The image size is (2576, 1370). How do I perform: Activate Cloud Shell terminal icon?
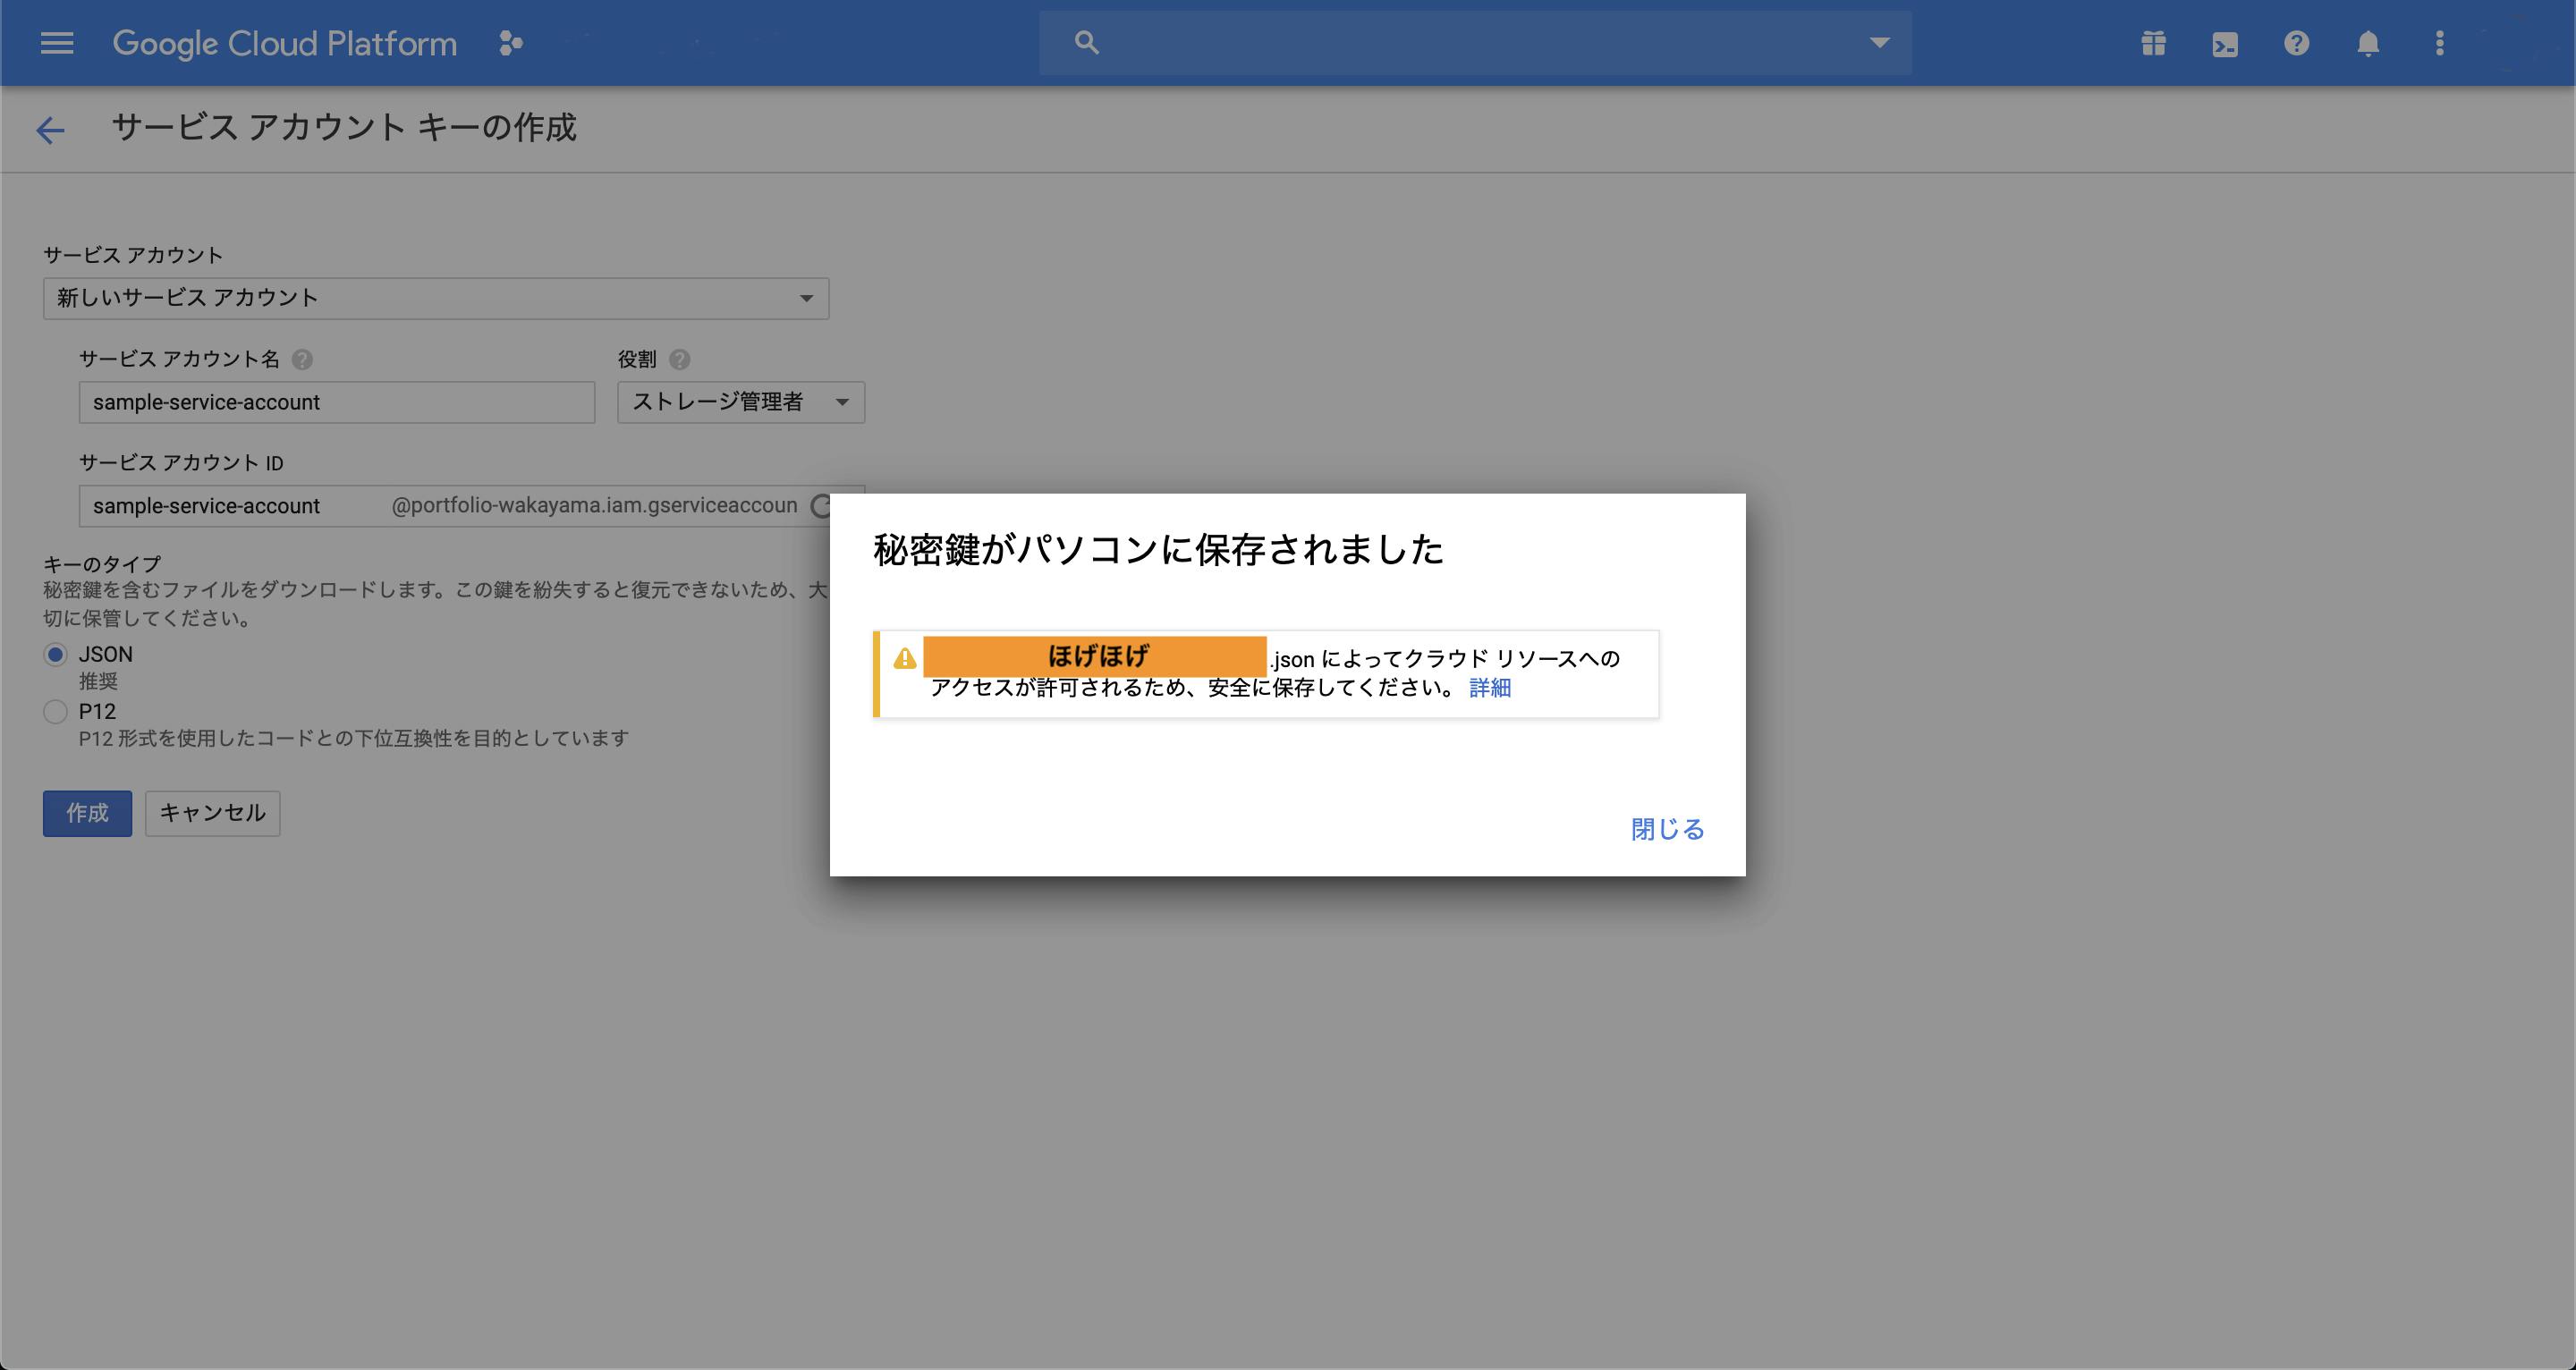[x=2225, y=44]
